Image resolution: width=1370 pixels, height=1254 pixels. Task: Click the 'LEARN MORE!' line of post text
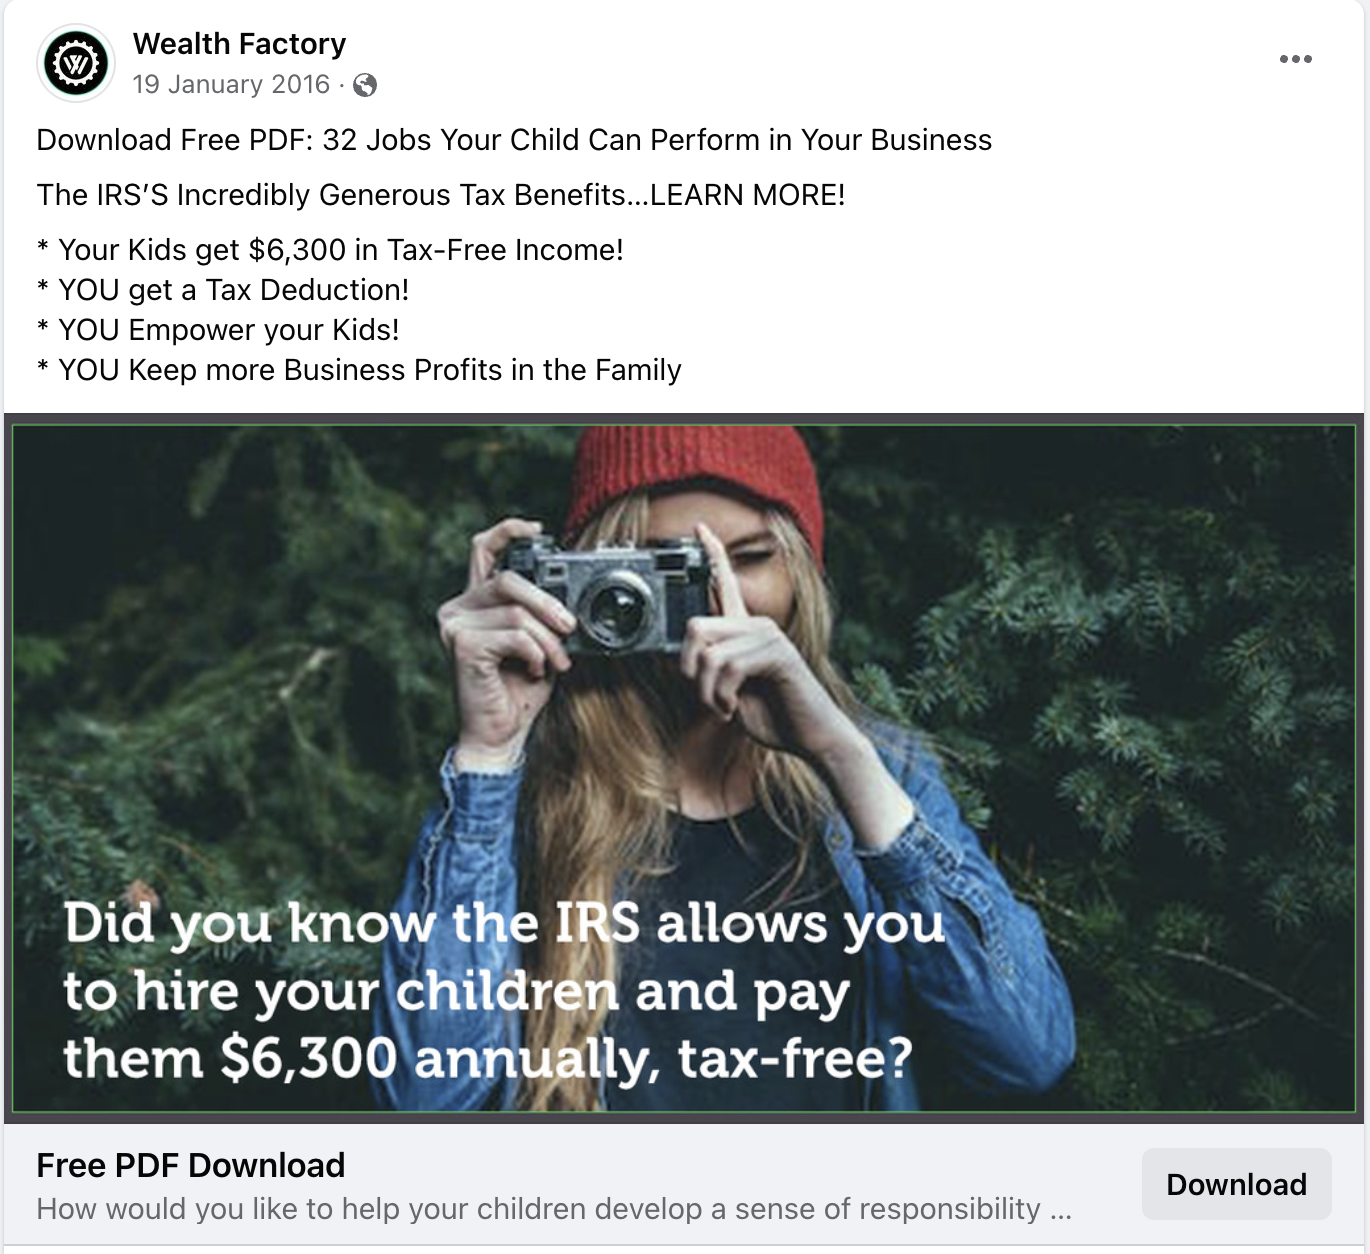click(440, 195)
